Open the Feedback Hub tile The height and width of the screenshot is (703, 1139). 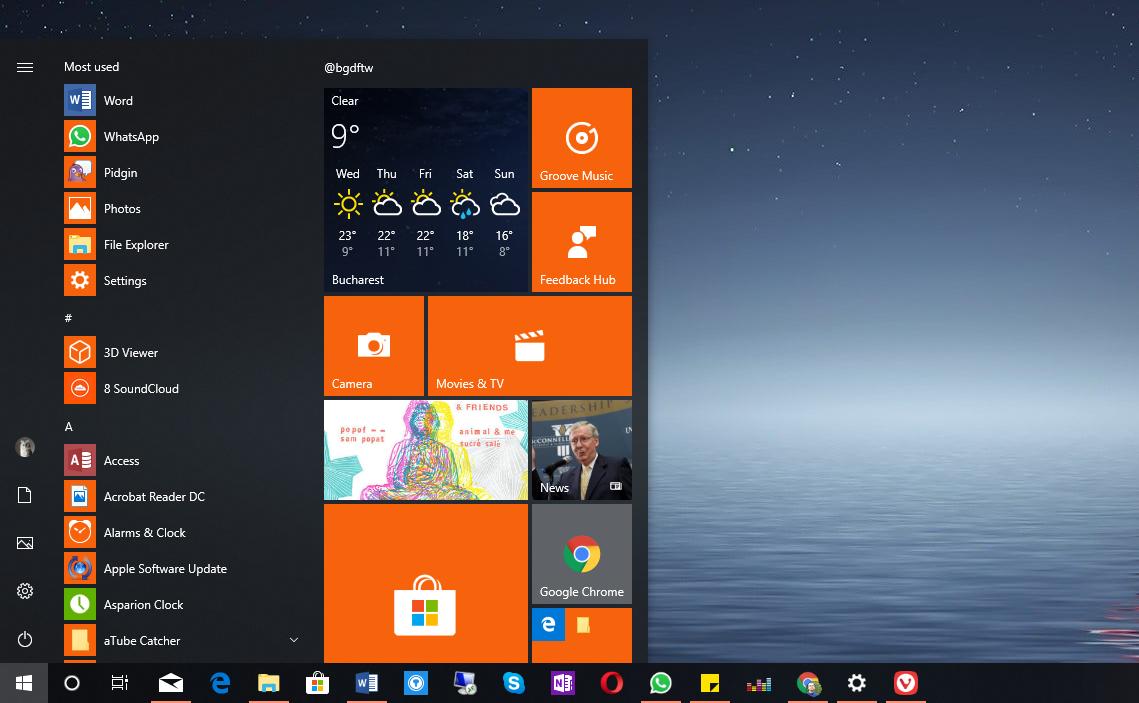582,242
